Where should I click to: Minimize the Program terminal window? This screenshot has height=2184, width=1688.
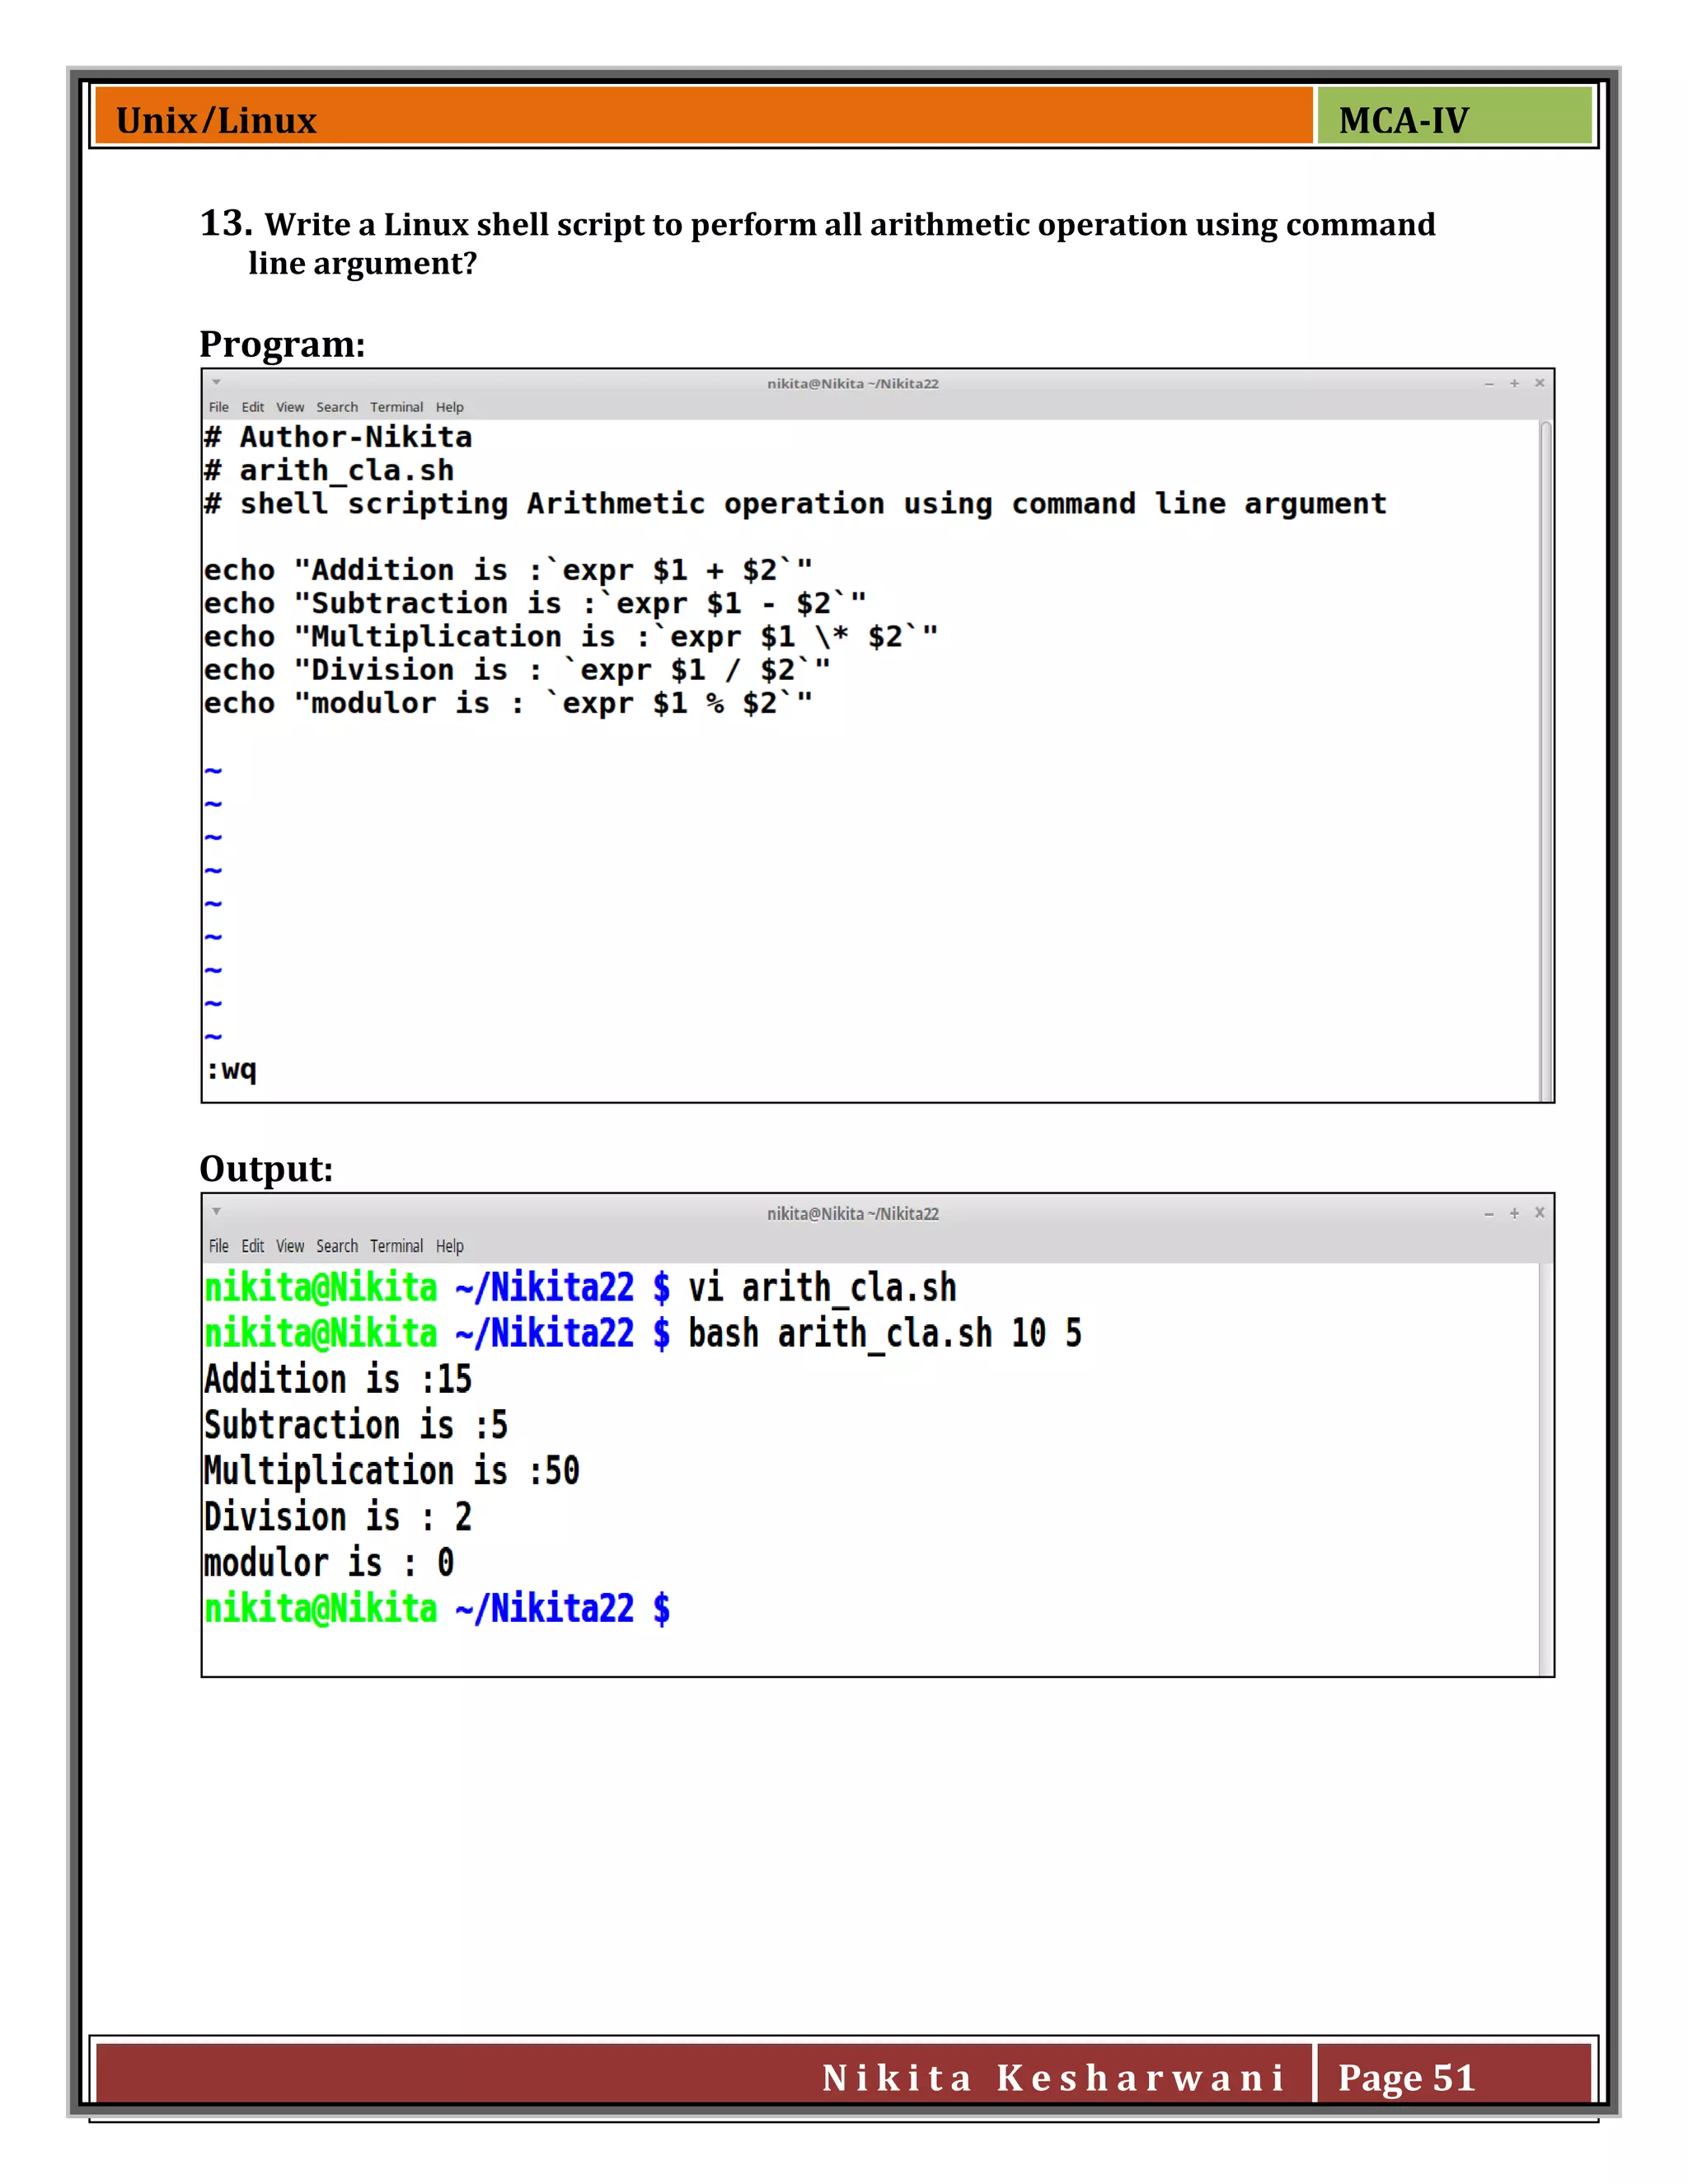coord(1489,384)
